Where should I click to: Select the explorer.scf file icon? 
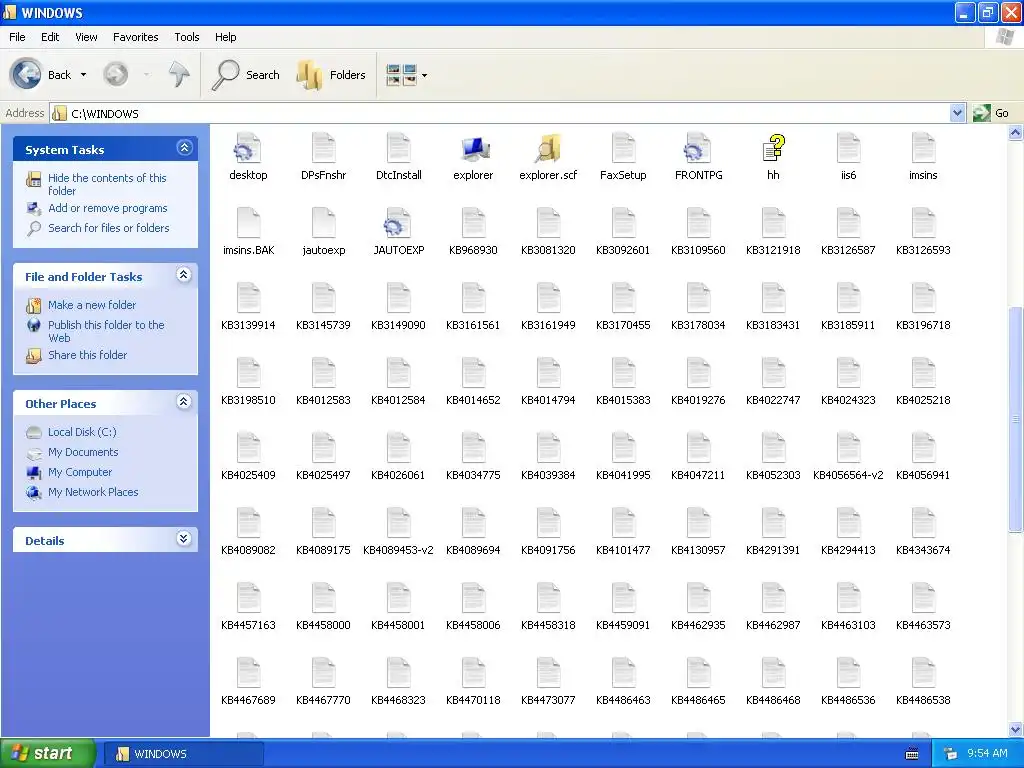click(x=548, y=148)
